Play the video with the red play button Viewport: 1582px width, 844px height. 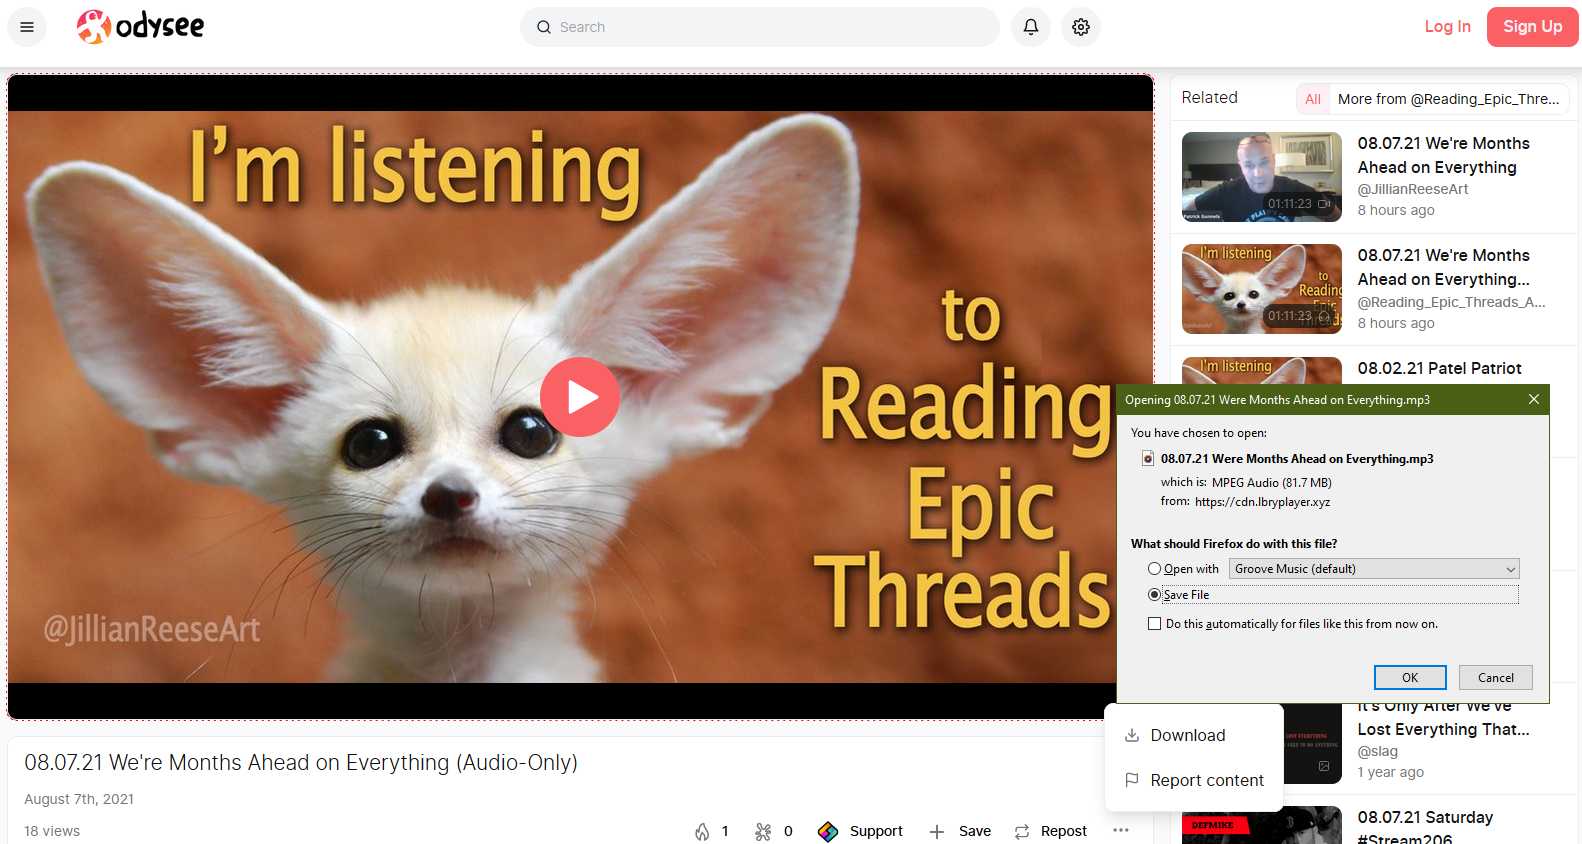[580, 397]
